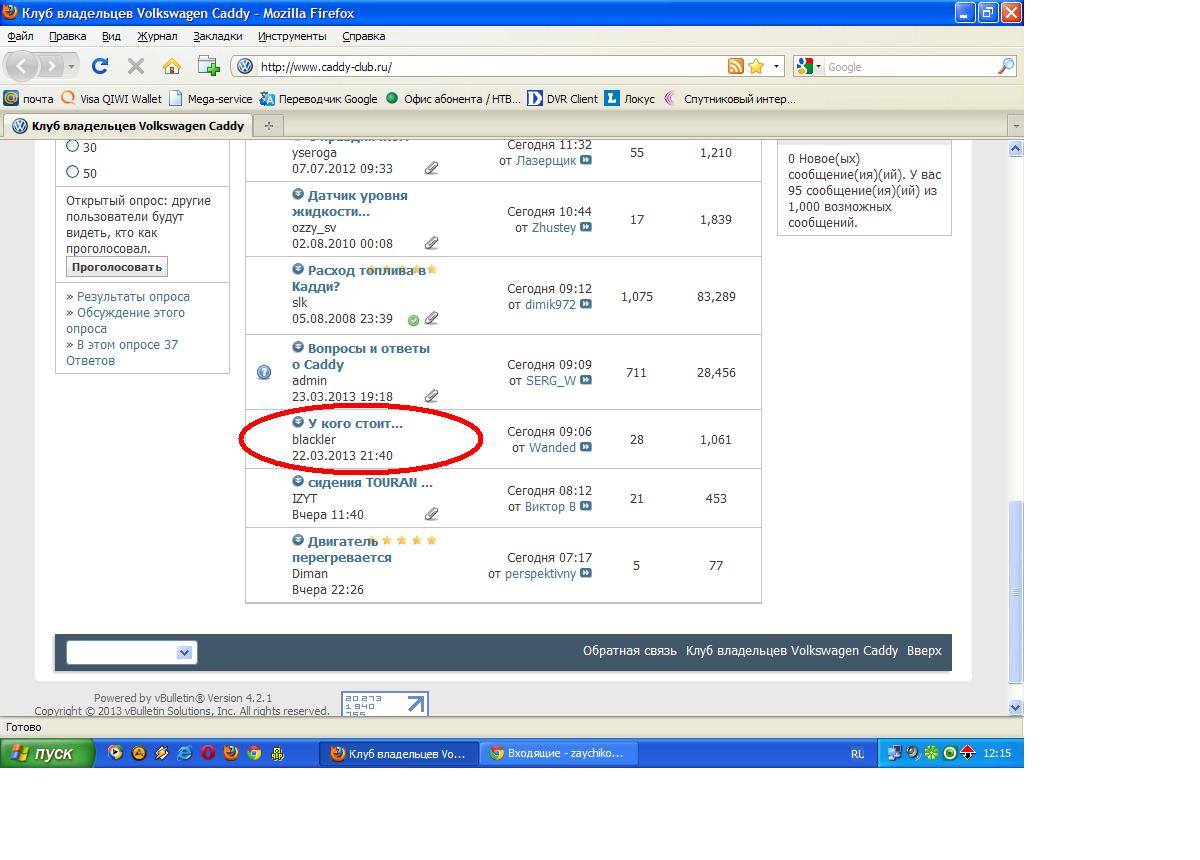Click the new-tab toolbar icon with green plus
Image resolution: width=1200 pixels, height=860 pixels.
pyautogui.click(x=208, y=66)
